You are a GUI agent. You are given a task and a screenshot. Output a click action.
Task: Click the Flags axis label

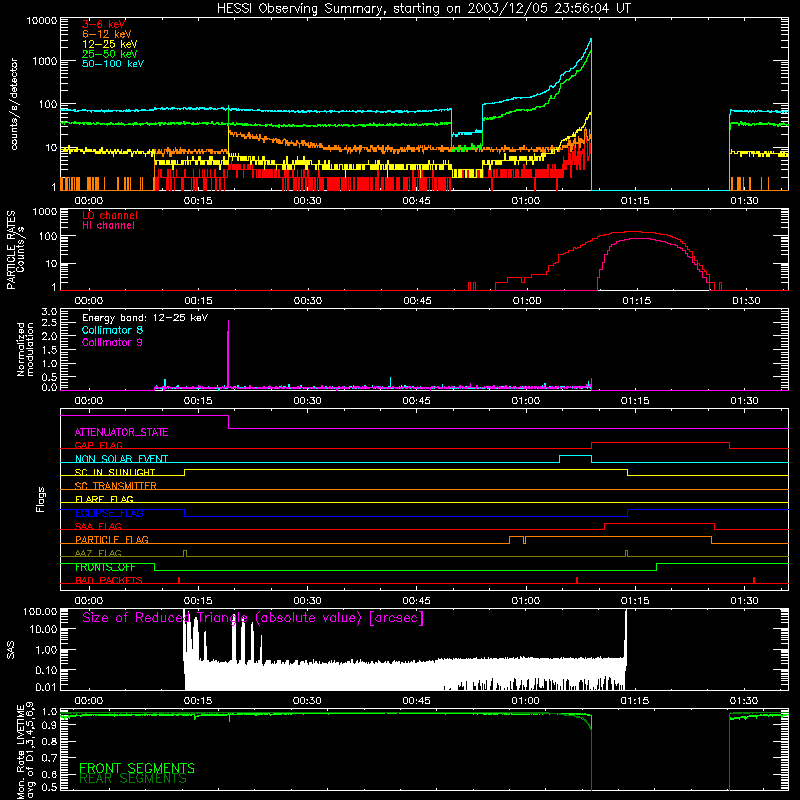[41, 499]
